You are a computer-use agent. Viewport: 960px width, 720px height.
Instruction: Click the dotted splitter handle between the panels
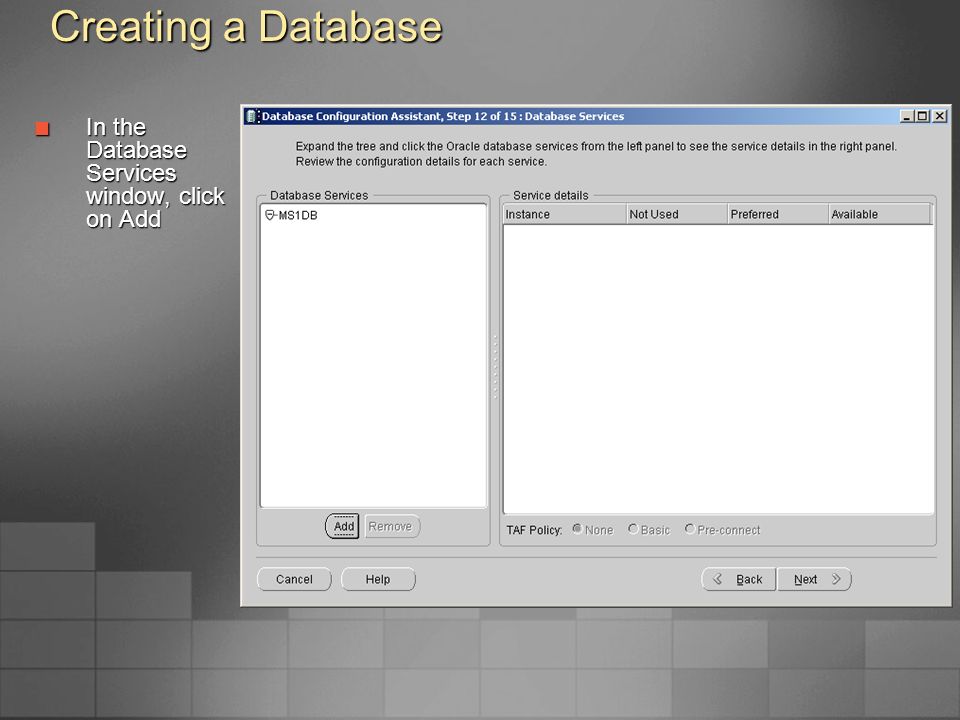tap(495, 367)
